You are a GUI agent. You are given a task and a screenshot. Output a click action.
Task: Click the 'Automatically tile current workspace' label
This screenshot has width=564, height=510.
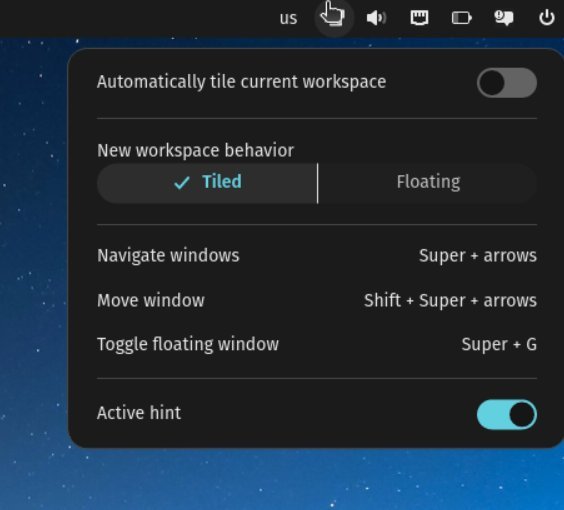point(242,82)
